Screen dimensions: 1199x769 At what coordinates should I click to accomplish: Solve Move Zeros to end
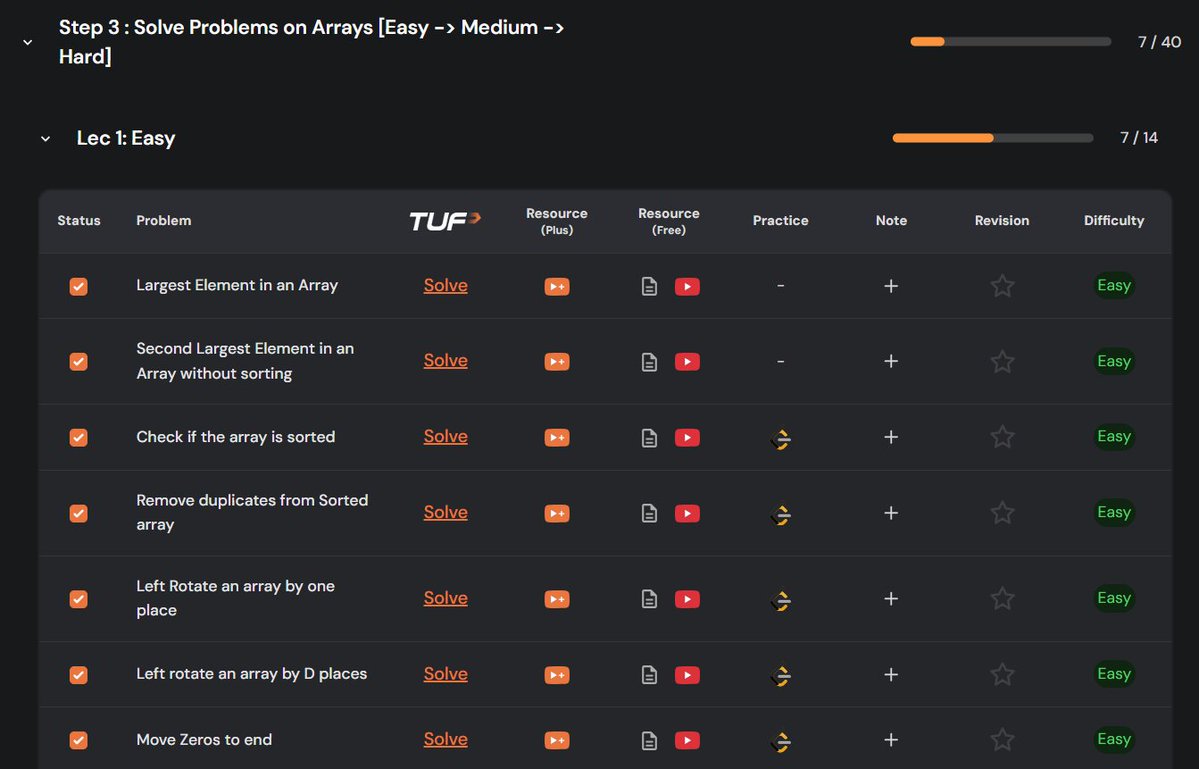point(446,739)
